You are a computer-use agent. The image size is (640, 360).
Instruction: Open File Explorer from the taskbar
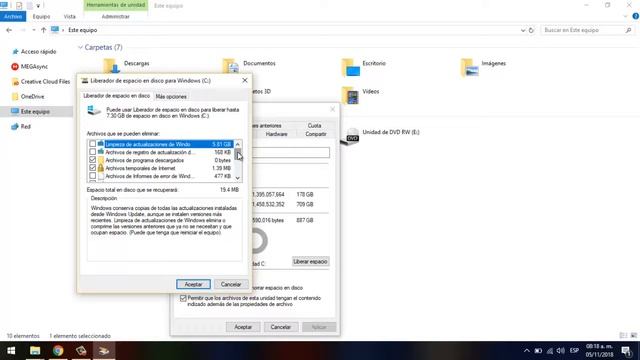pyautogui.click(x=35, y=351)
